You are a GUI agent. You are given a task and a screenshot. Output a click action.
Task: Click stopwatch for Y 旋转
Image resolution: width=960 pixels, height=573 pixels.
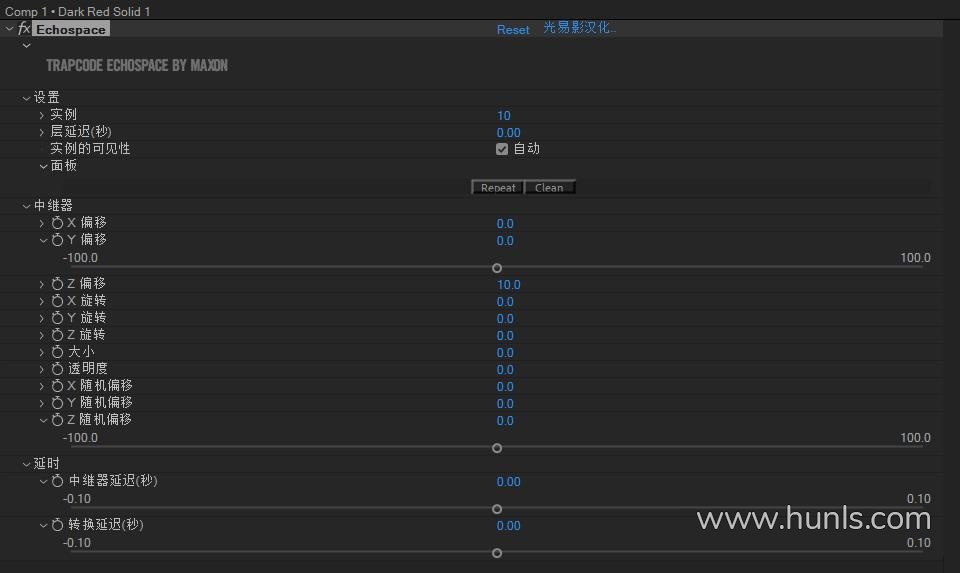[57, 318]
